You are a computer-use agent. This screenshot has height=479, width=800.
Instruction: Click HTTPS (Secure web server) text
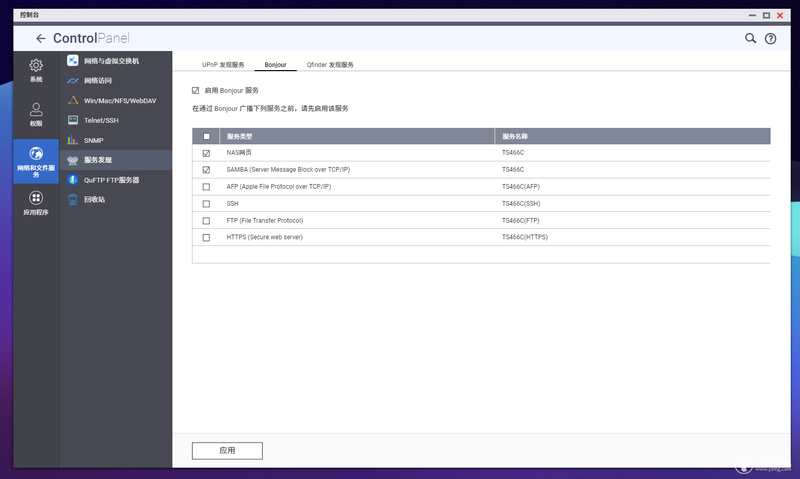pyautogui.click(x=264, y=237)
